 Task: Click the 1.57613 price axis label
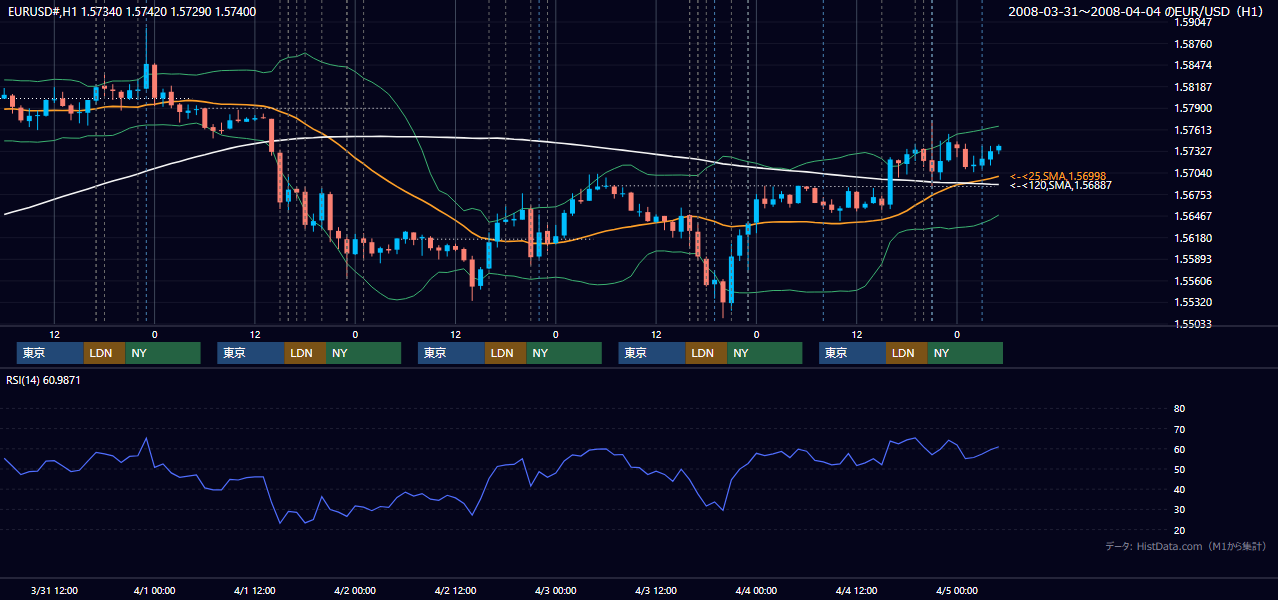coord(1193,130)
